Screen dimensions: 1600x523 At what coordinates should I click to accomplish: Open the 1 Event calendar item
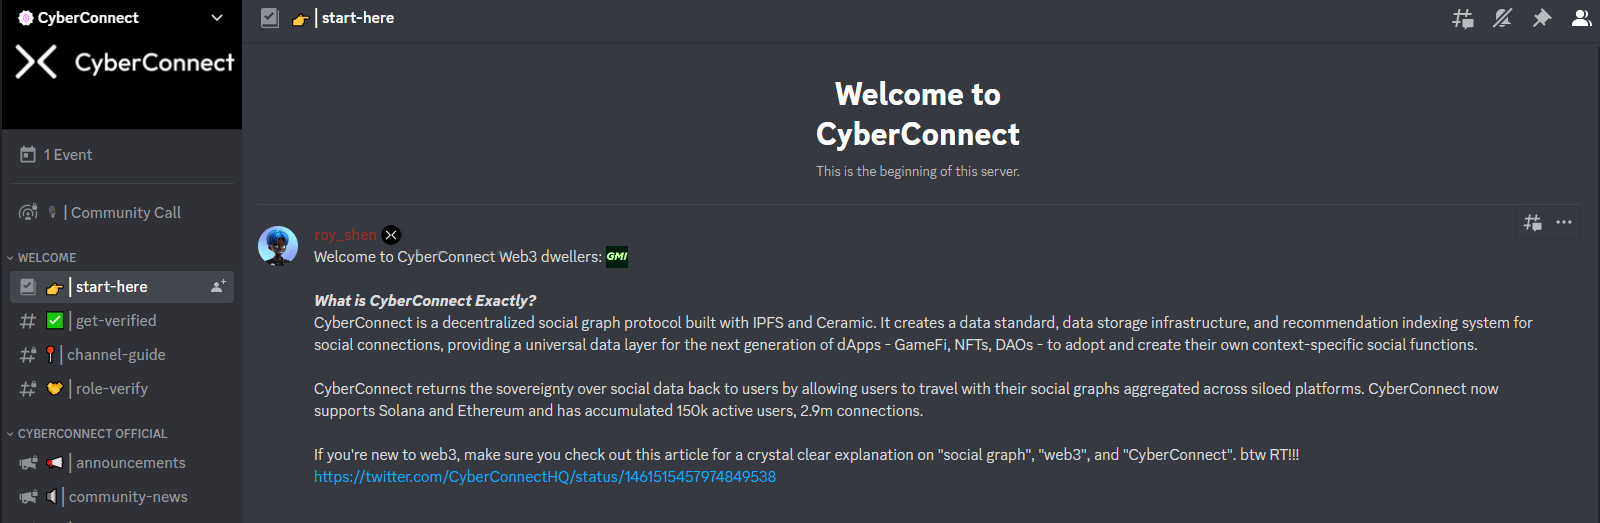click(x=121, y=155)
